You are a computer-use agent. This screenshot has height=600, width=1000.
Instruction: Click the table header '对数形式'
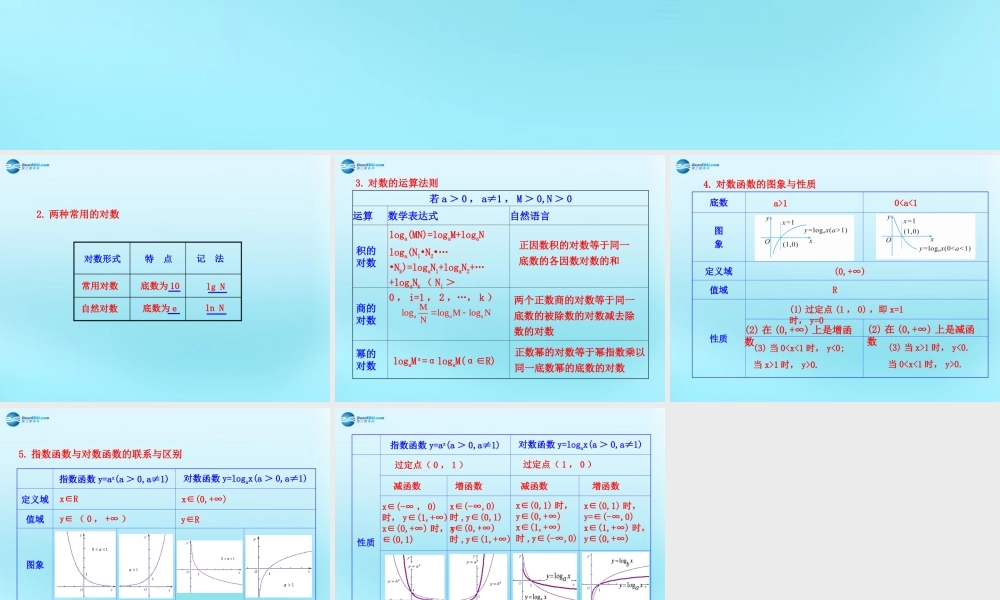[x=102, y=259]
